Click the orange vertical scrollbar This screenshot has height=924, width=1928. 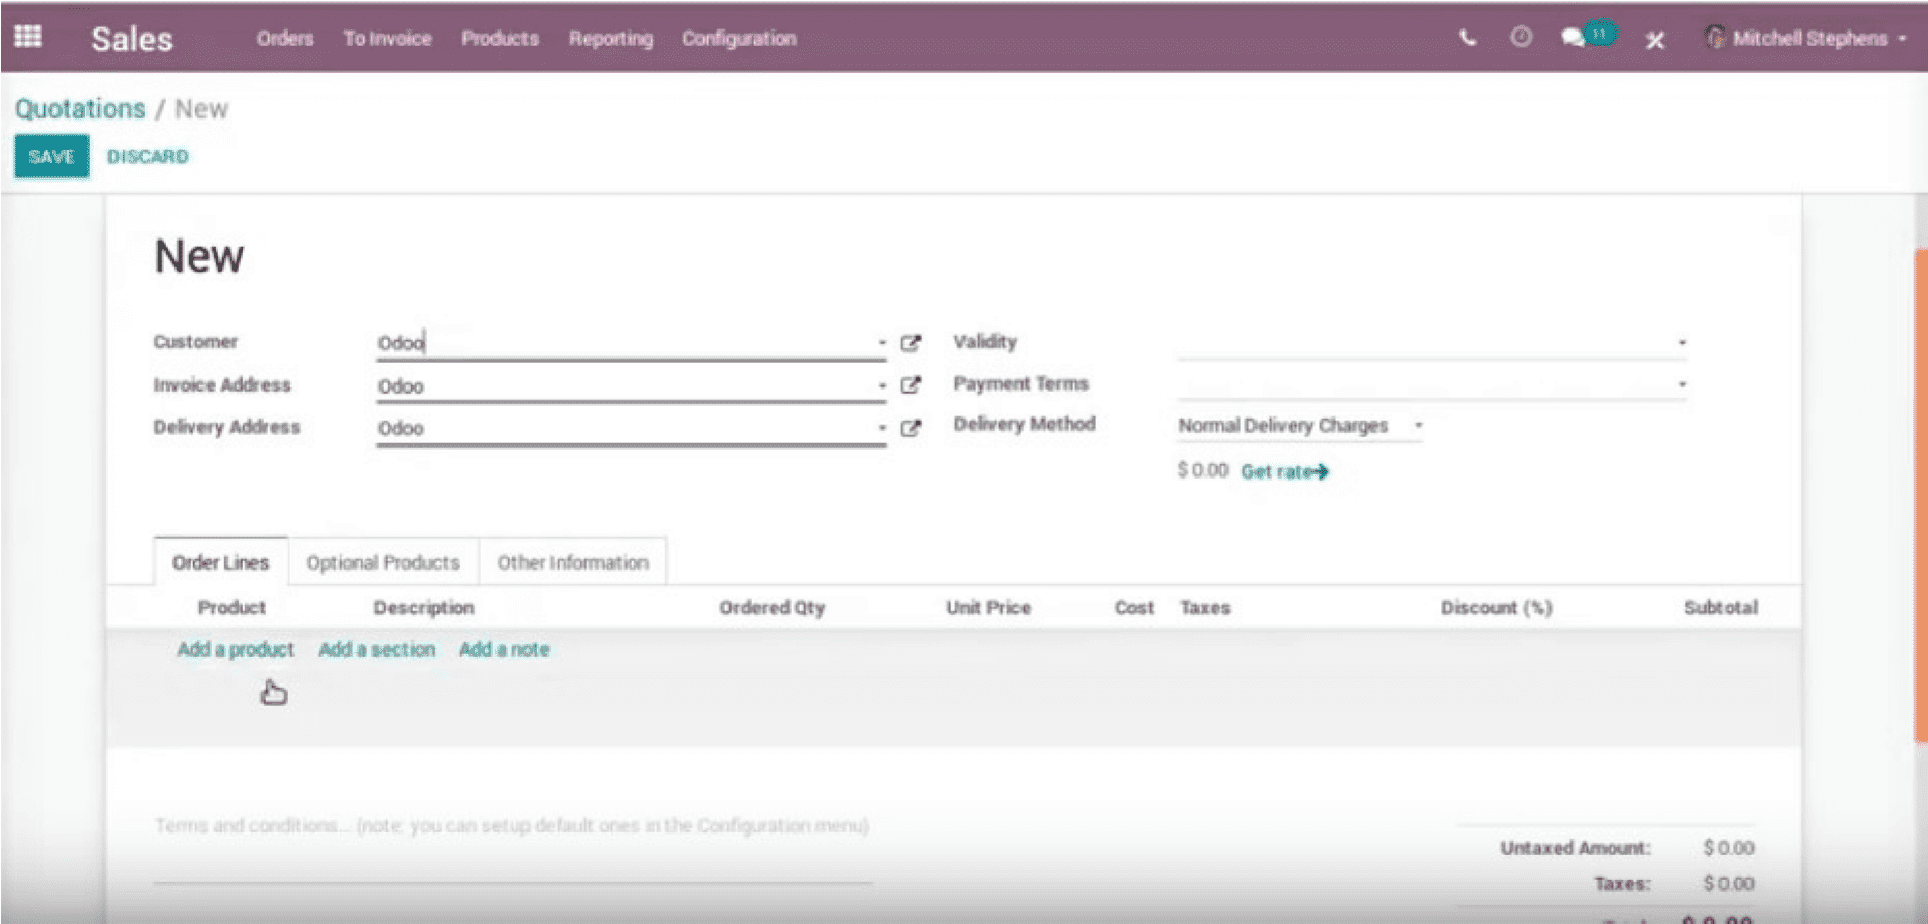1920,495
